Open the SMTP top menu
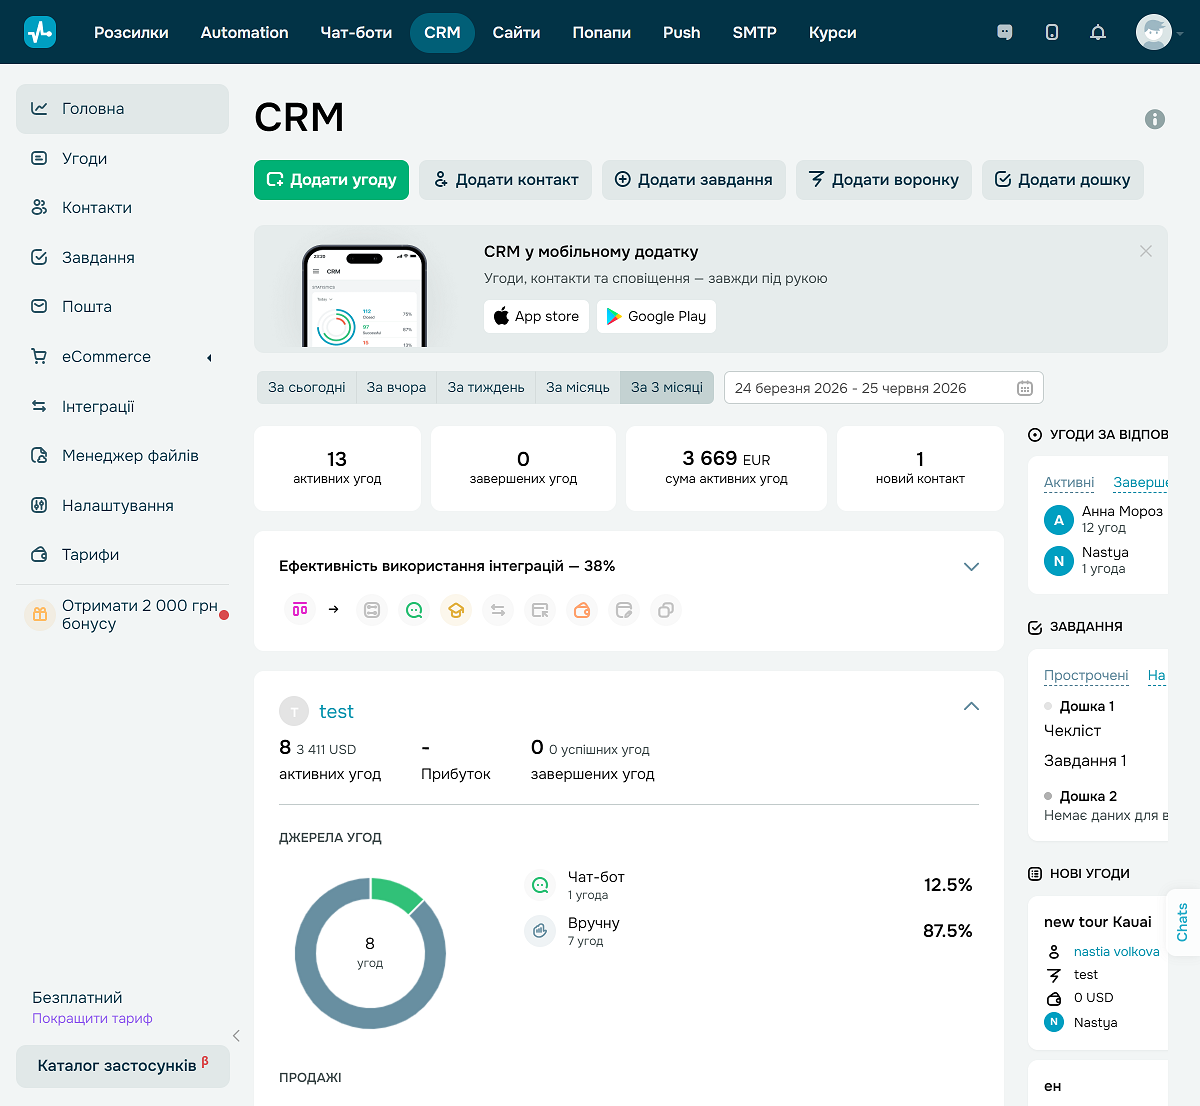 (754, 32)
